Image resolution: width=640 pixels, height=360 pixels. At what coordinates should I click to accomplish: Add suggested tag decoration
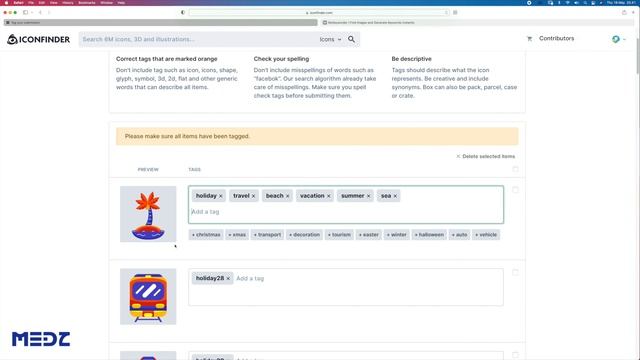(x=304, y=235)
